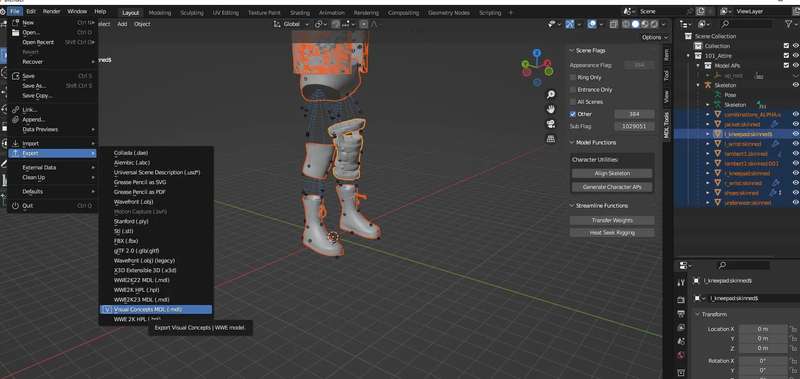
Task: Enable the All Scenes checkbox
Action: tap(573, 102)
